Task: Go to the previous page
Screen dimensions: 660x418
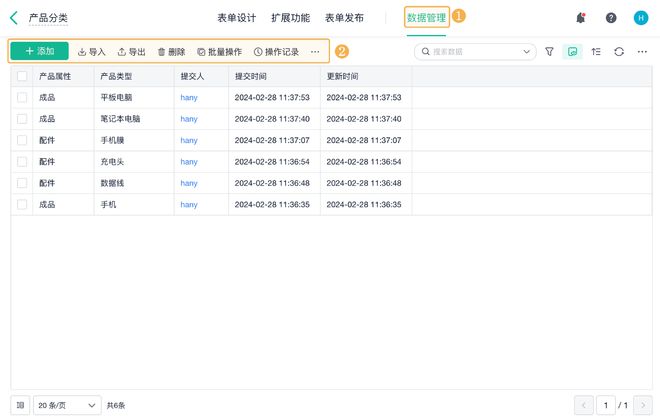Action: click(x=584, y=405)
